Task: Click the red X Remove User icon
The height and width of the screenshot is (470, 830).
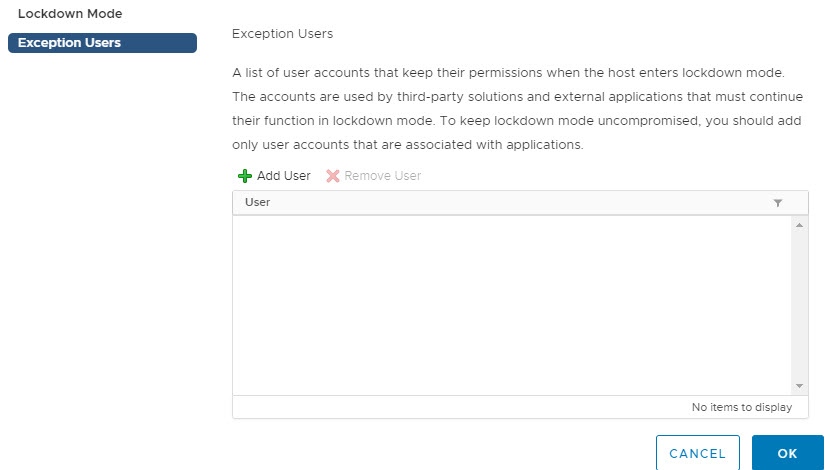Action: (x=333, y=176)
